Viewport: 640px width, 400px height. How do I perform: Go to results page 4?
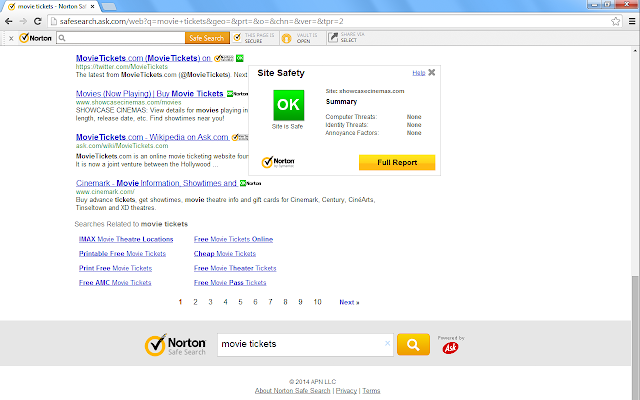pos(225,302)
